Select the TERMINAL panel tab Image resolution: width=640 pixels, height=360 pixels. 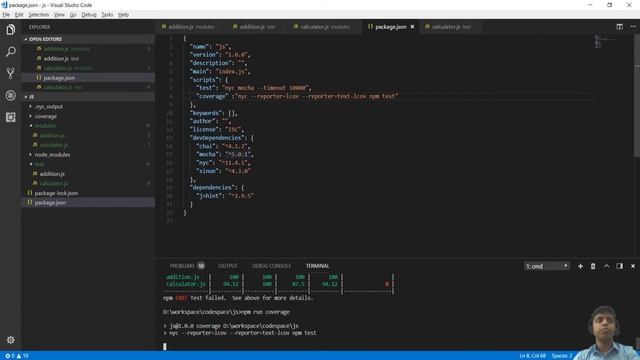[x=318, y=266]
